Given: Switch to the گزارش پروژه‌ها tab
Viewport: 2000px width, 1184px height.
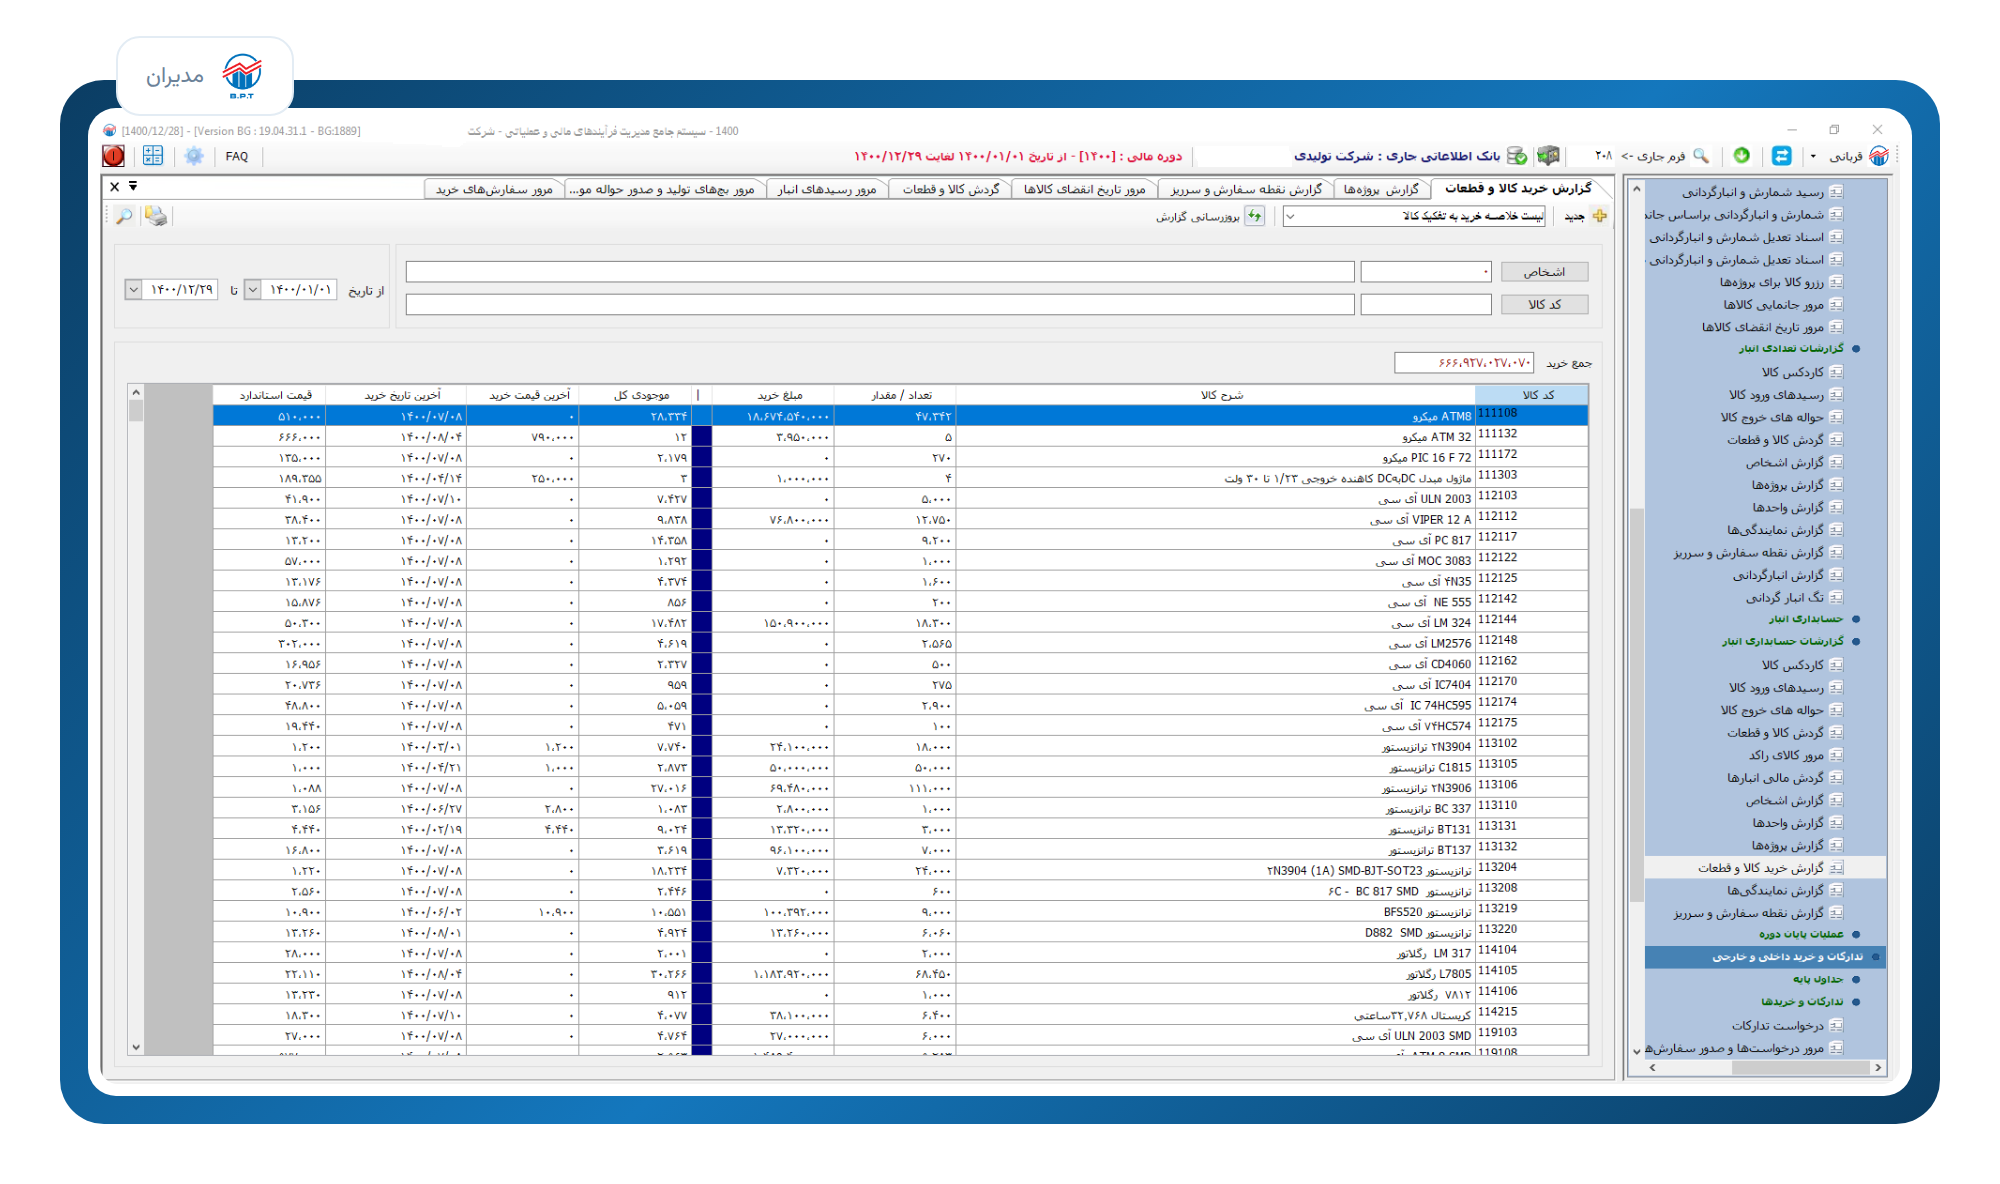Looking at the screenshot, I should (1381, 189).
